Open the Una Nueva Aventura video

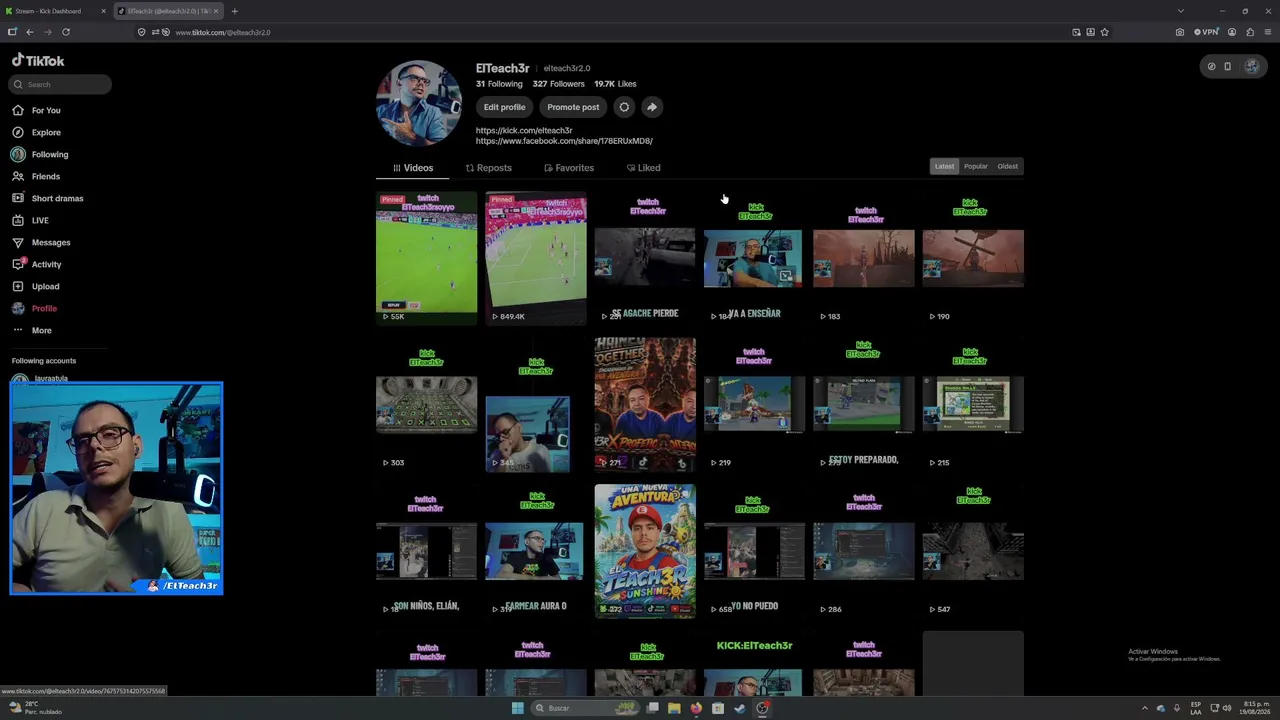645,551
